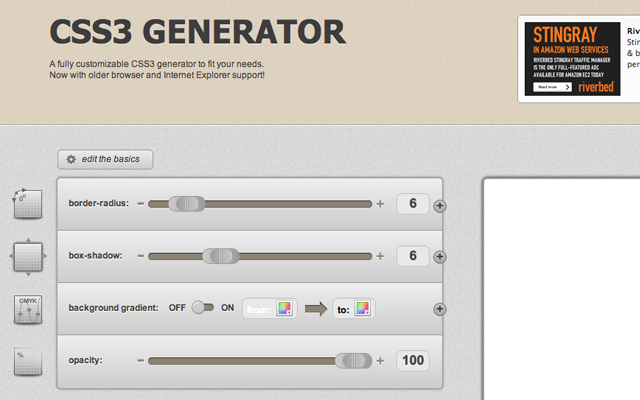Click the opacity value field showing 100

coord(413,360)
